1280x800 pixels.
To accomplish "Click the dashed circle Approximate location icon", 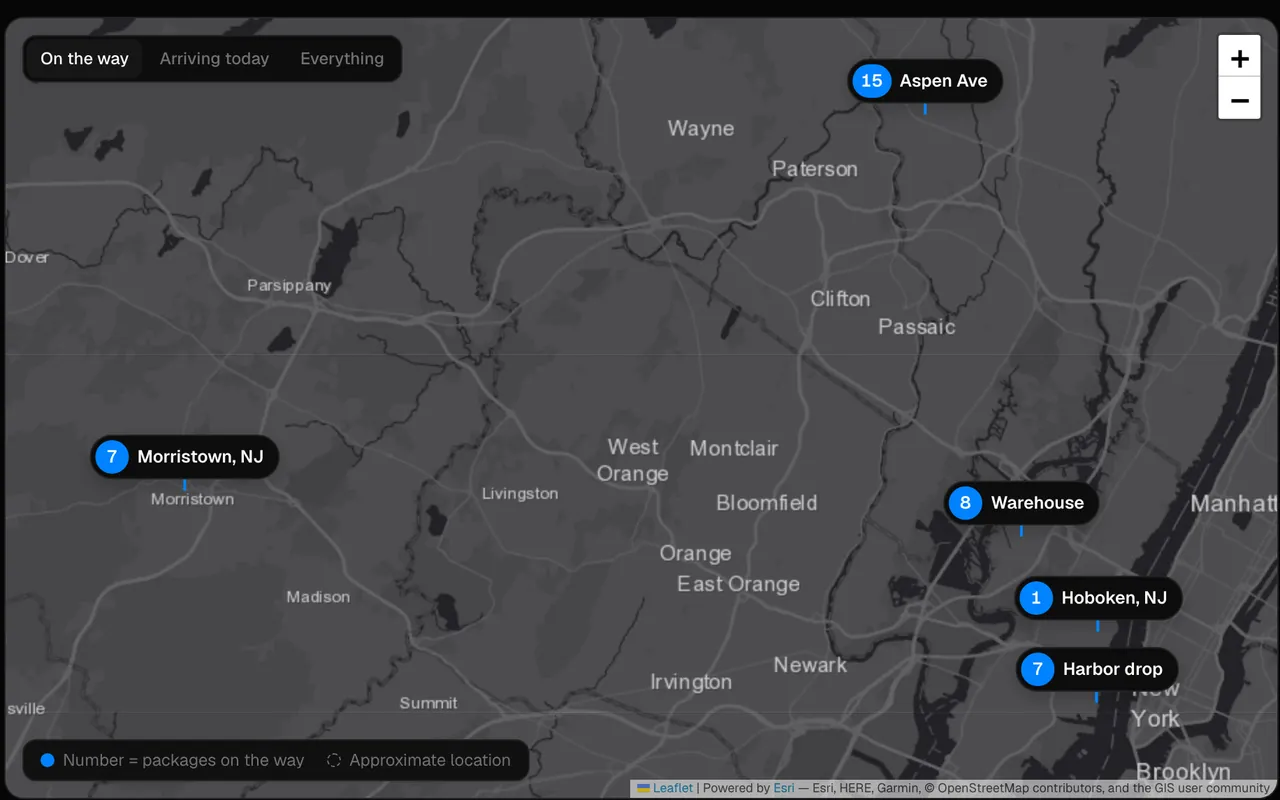I will pos(334,760).
